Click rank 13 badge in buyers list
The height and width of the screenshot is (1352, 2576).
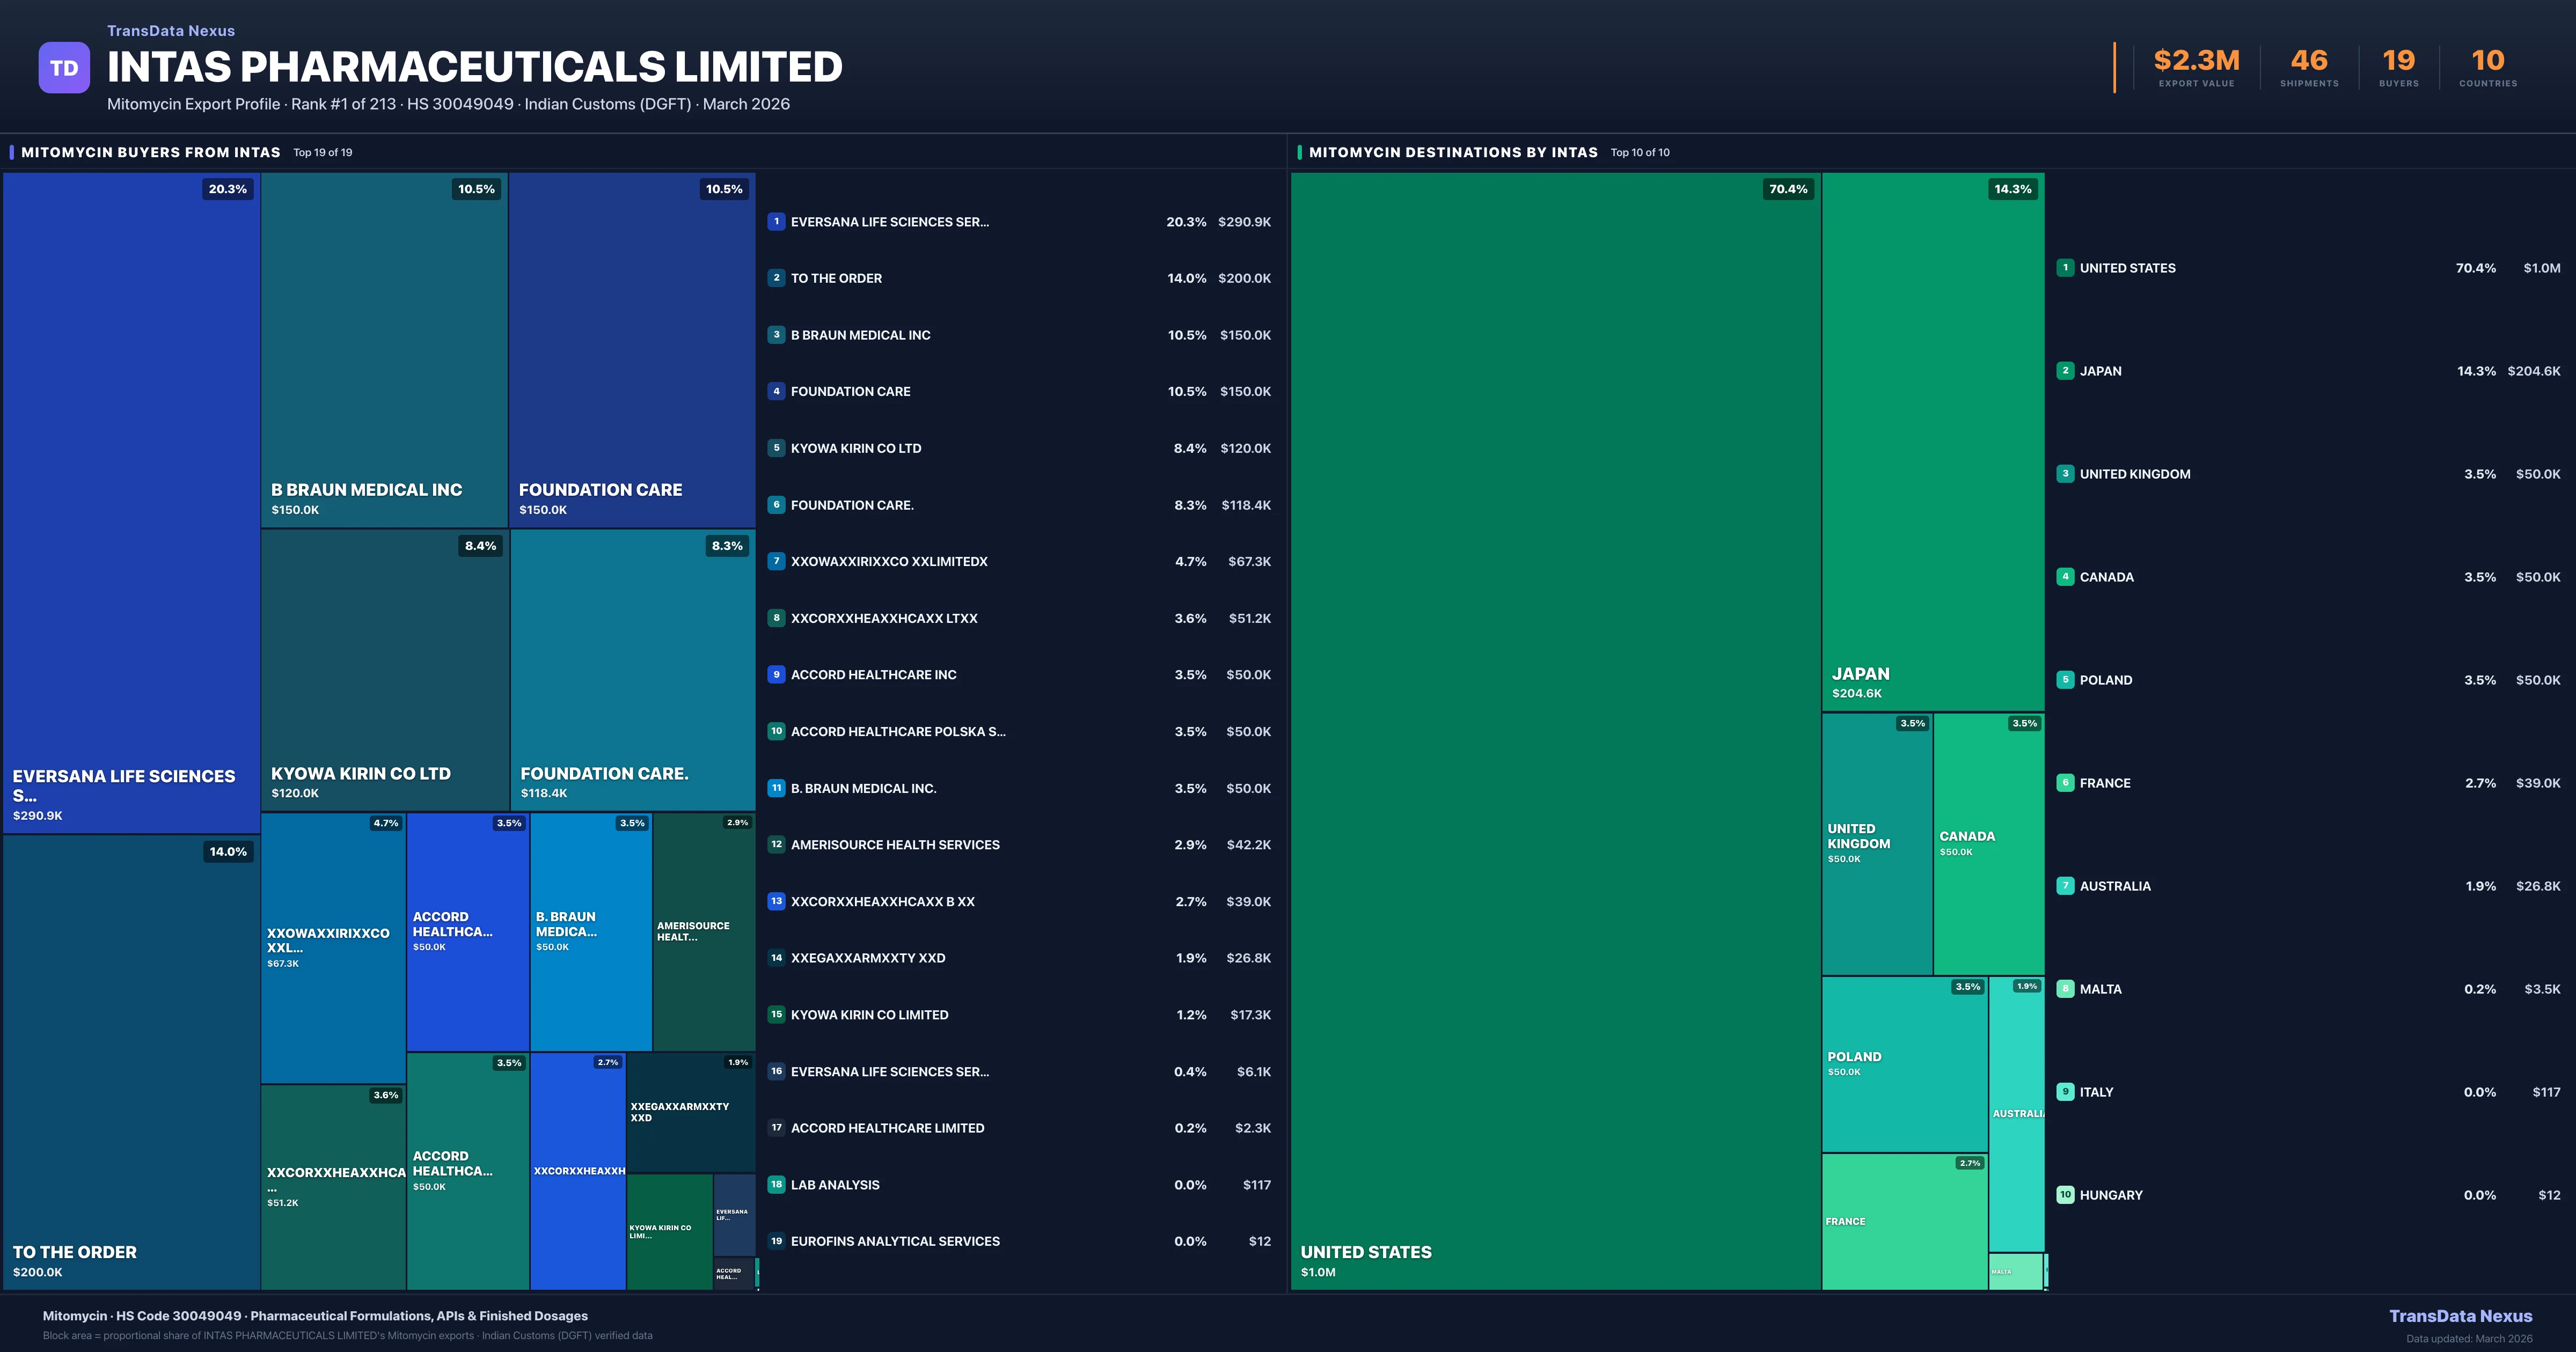point(776,901)
